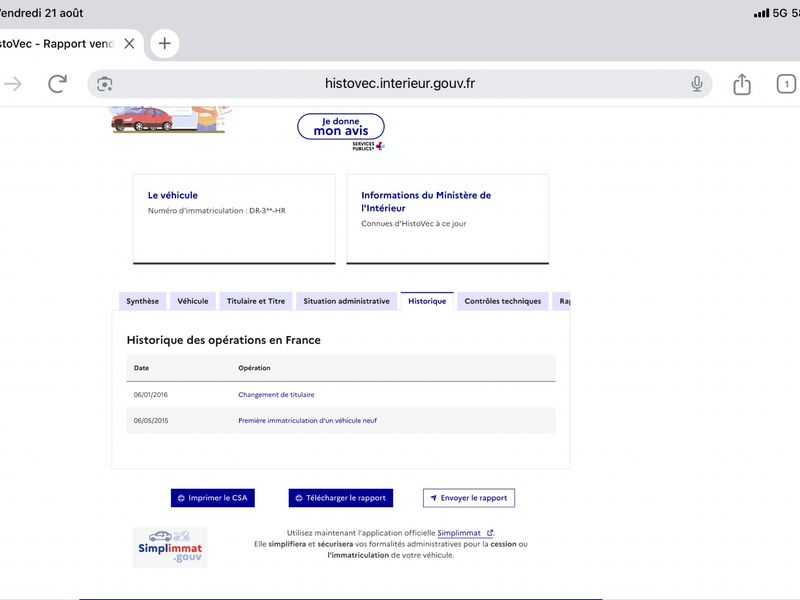Open the share sheet icon
800x600 pixels.
742,84
